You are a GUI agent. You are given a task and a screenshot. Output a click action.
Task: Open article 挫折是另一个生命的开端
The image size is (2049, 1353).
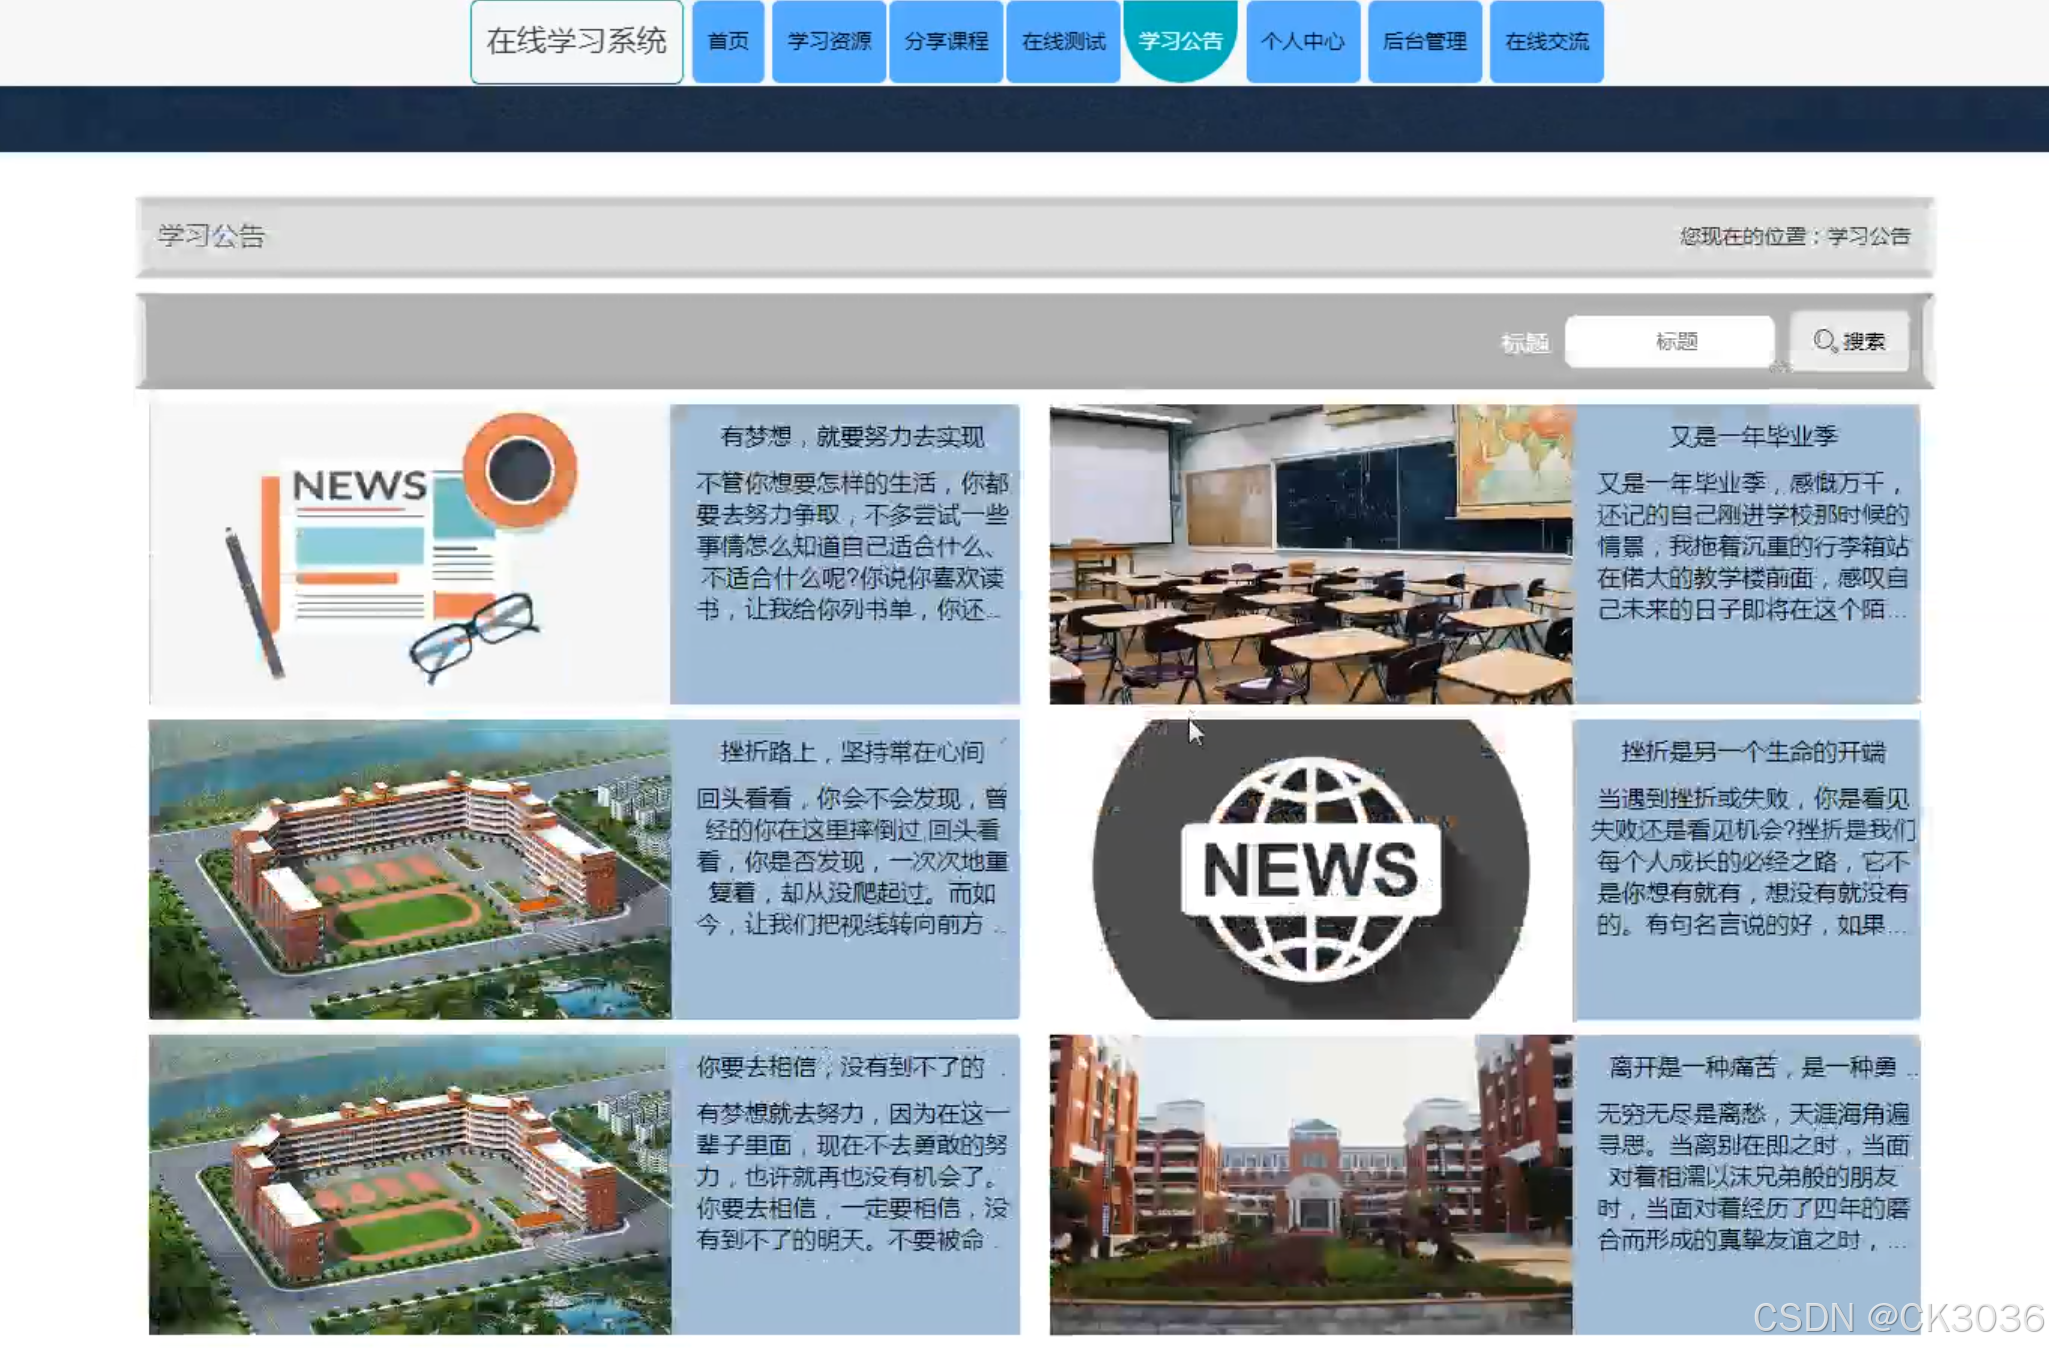pos(1753,751)
